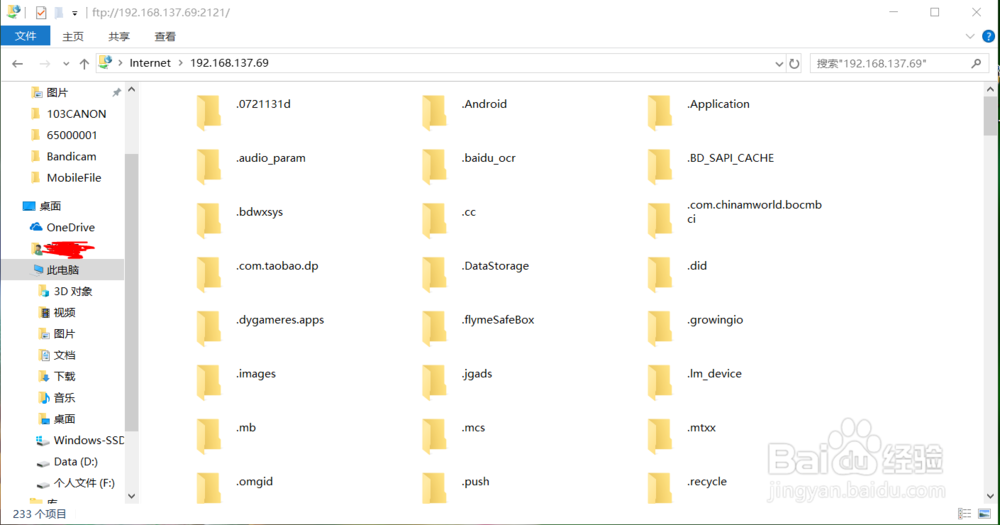Select the .omgid folder icon
This screenshot has height=525, width=1000.
point(209,488)
